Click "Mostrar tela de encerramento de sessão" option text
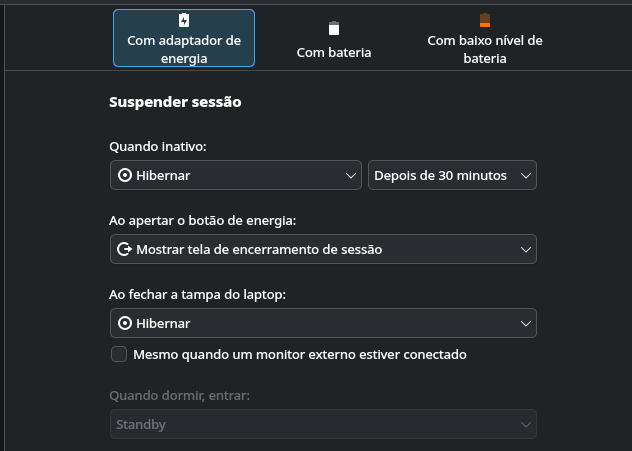Image resolution: width=632 pixels, height=451 pixels. [x=259, y=249]
